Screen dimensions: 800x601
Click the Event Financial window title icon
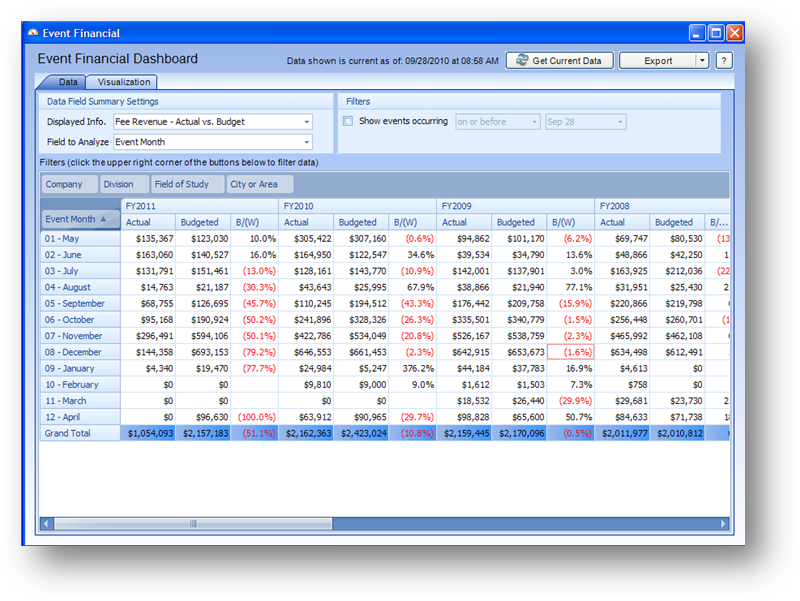tap(33, 33)
